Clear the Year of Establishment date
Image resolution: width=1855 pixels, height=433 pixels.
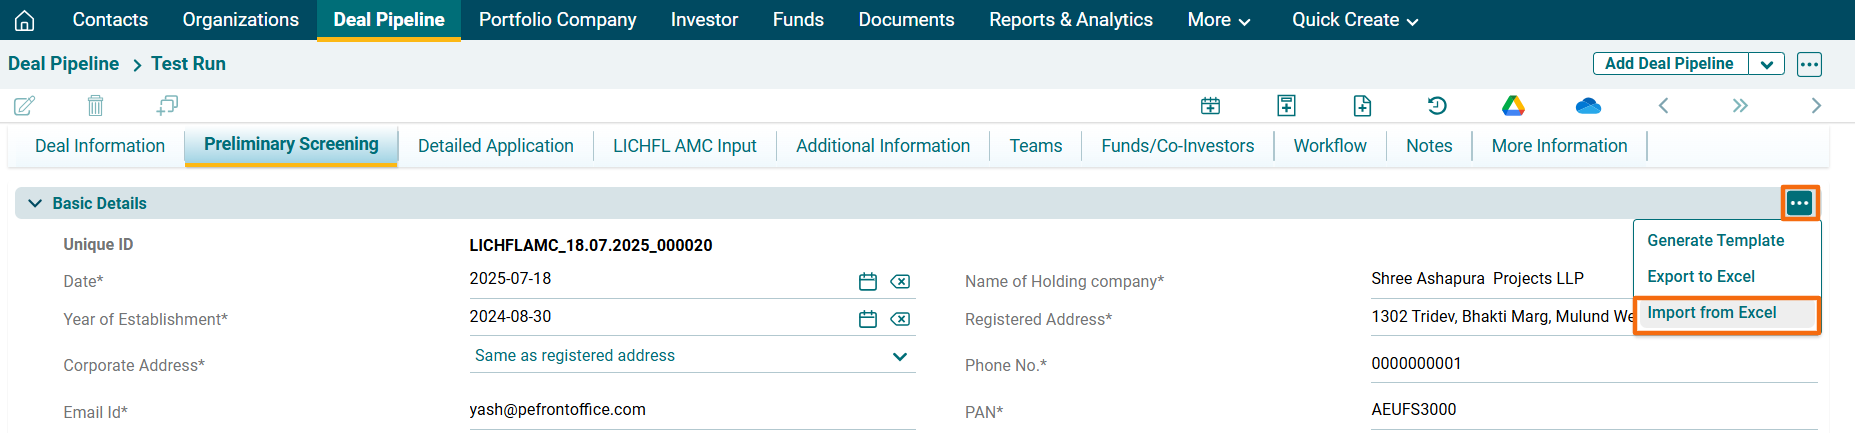(x=900, y=320)
